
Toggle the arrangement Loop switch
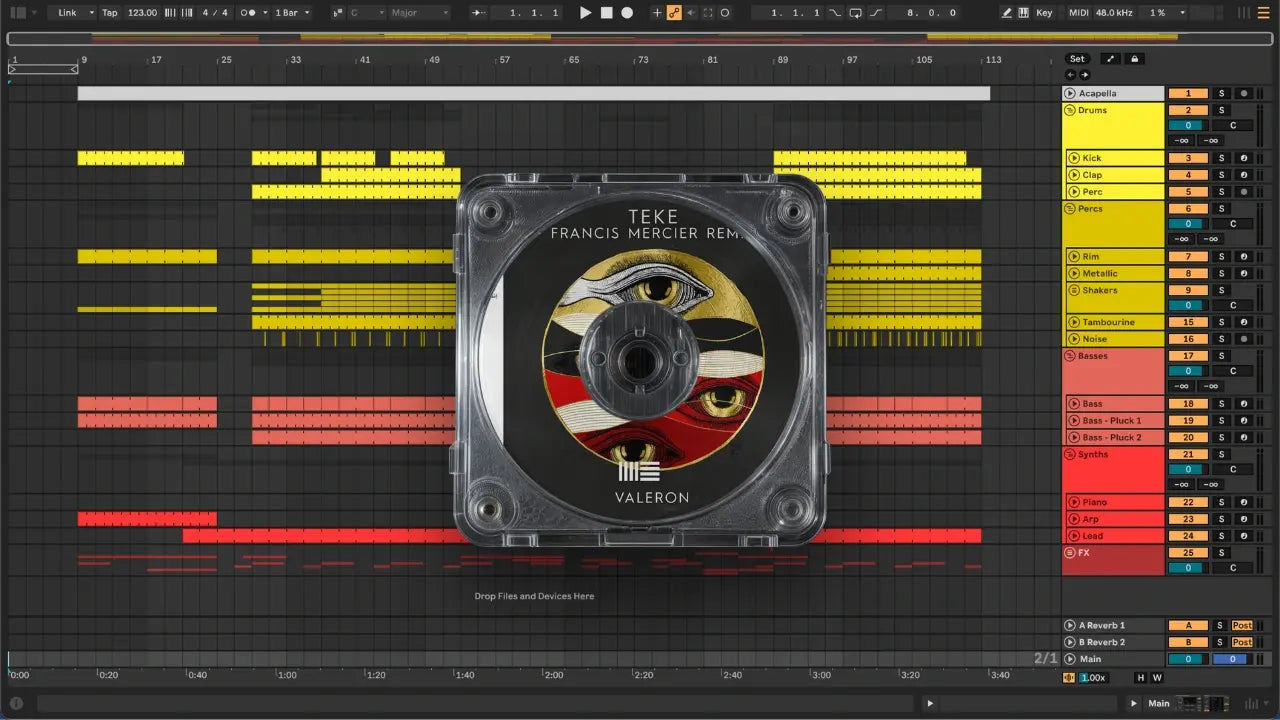(856, 13)
